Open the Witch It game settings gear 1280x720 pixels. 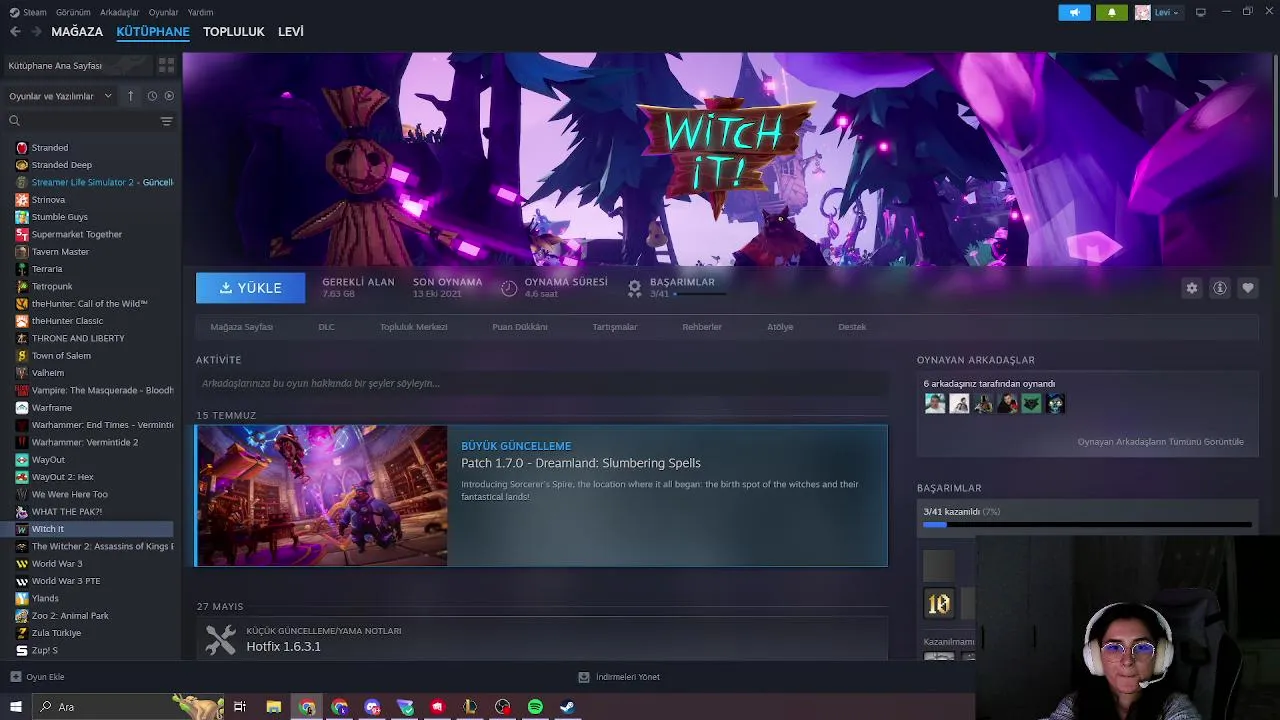1191,288
